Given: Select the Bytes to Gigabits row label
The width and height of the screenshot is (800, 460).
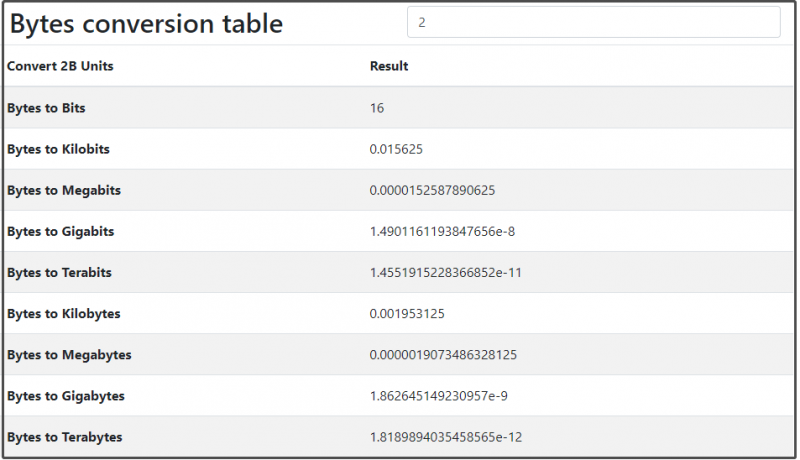Looking at the screenshot, I should (60, 232).
